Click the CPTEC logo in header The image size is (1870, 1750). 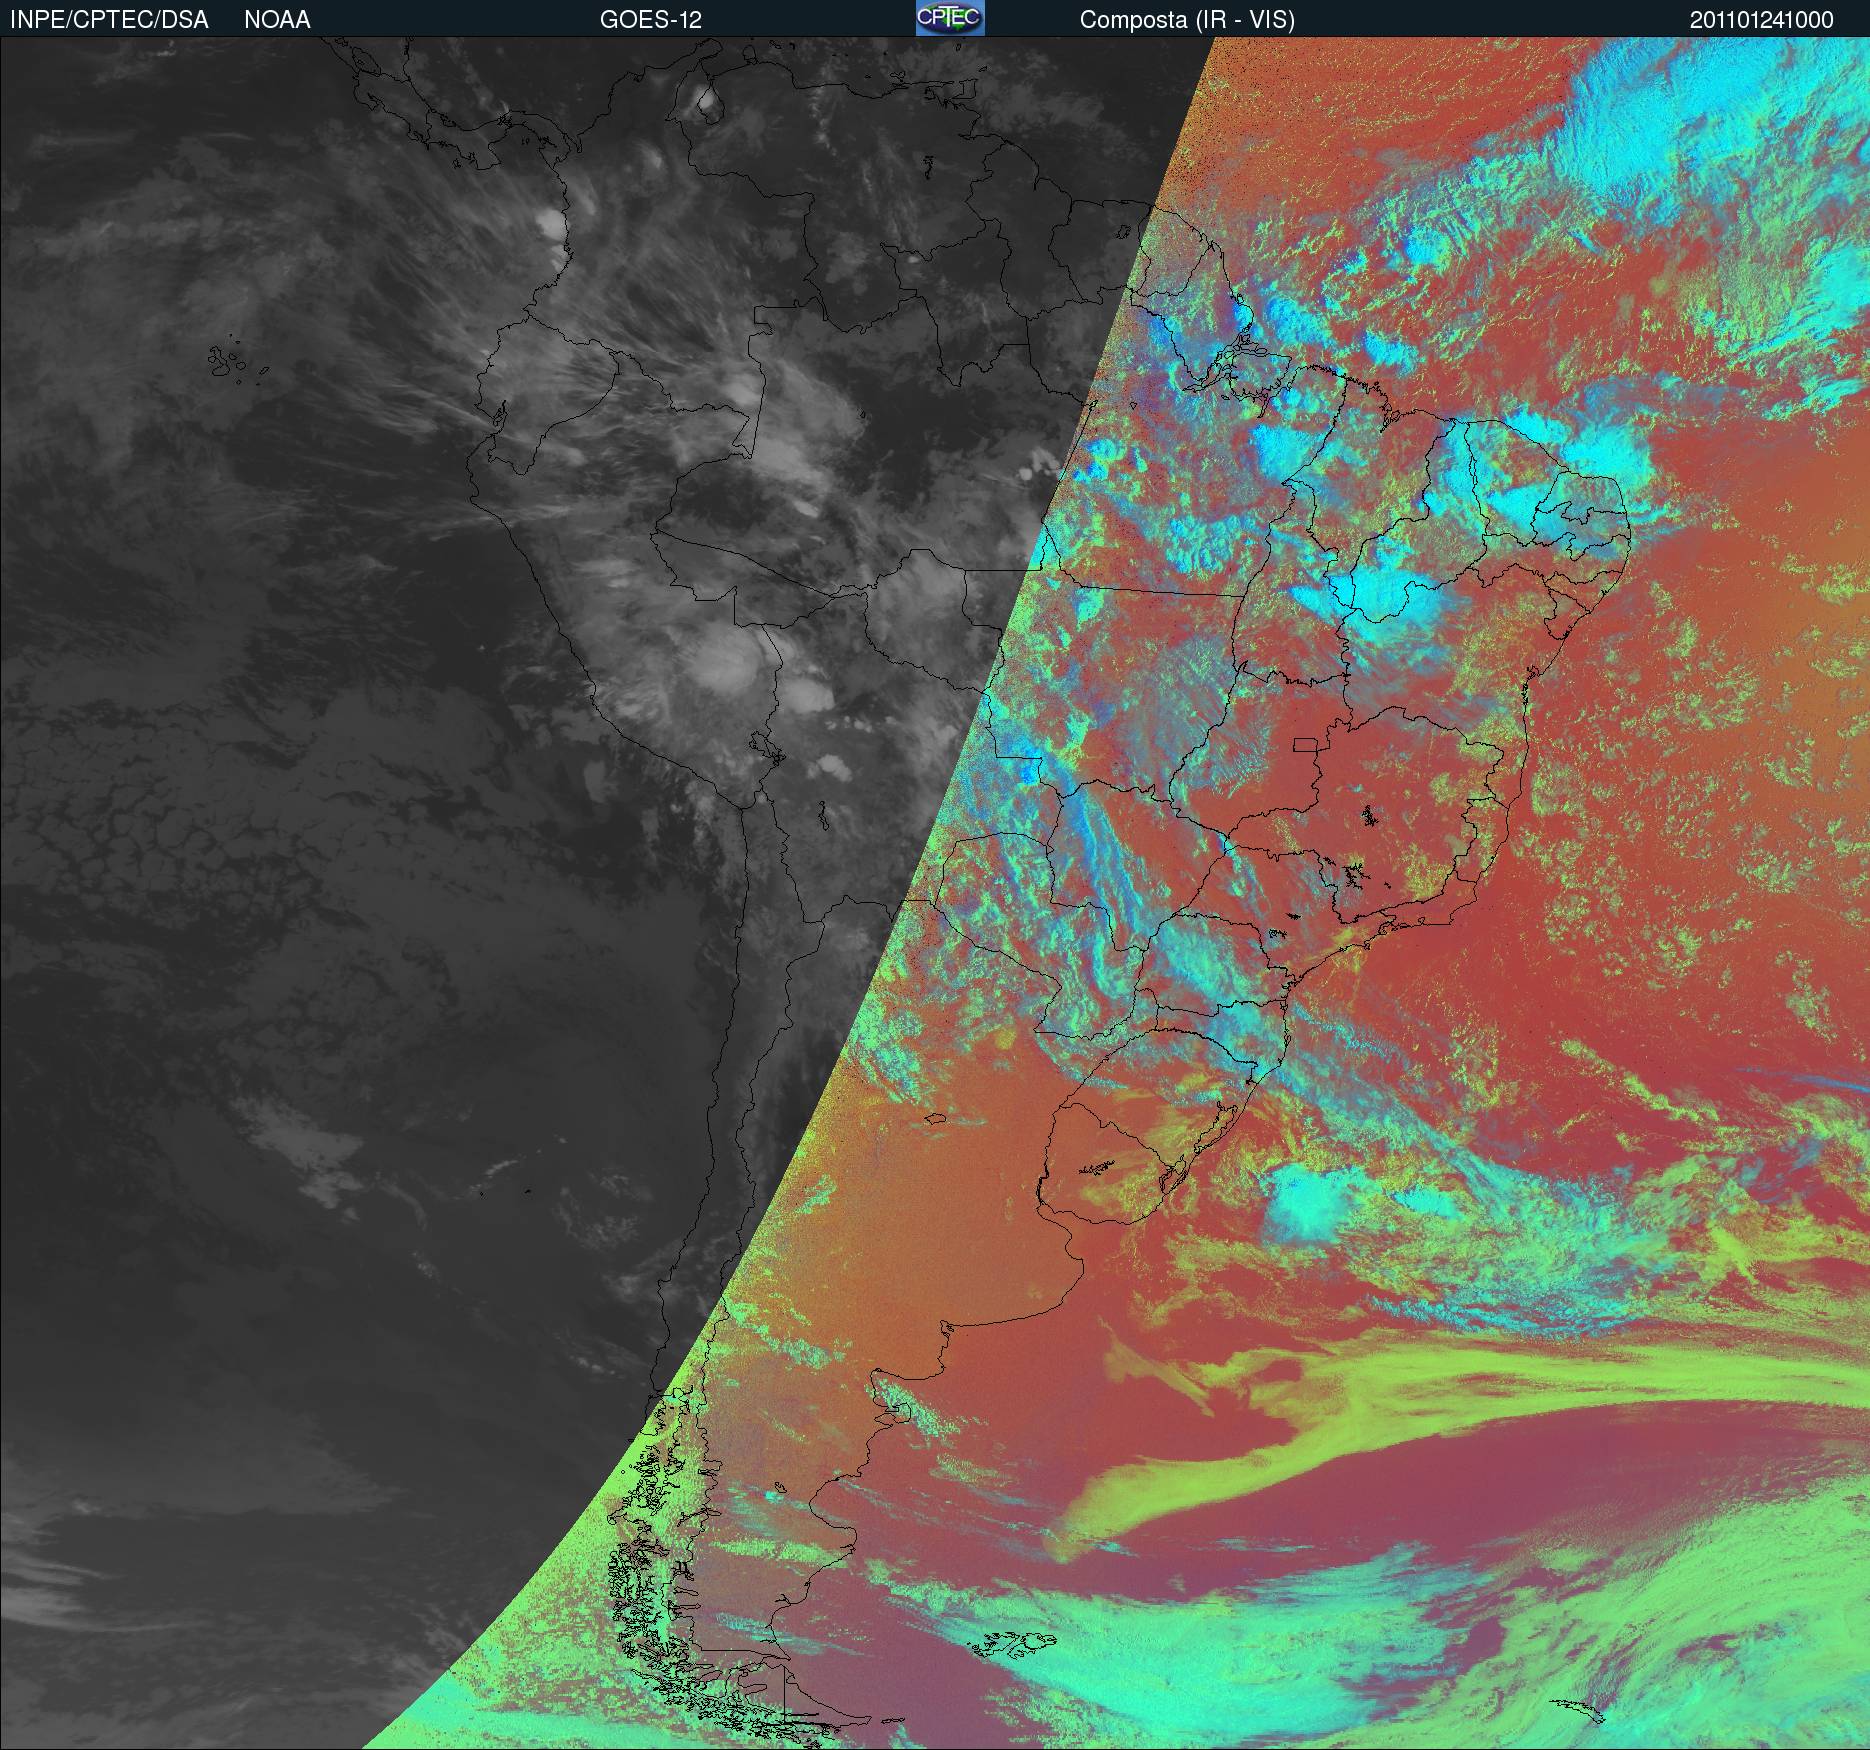click(950, 18)
